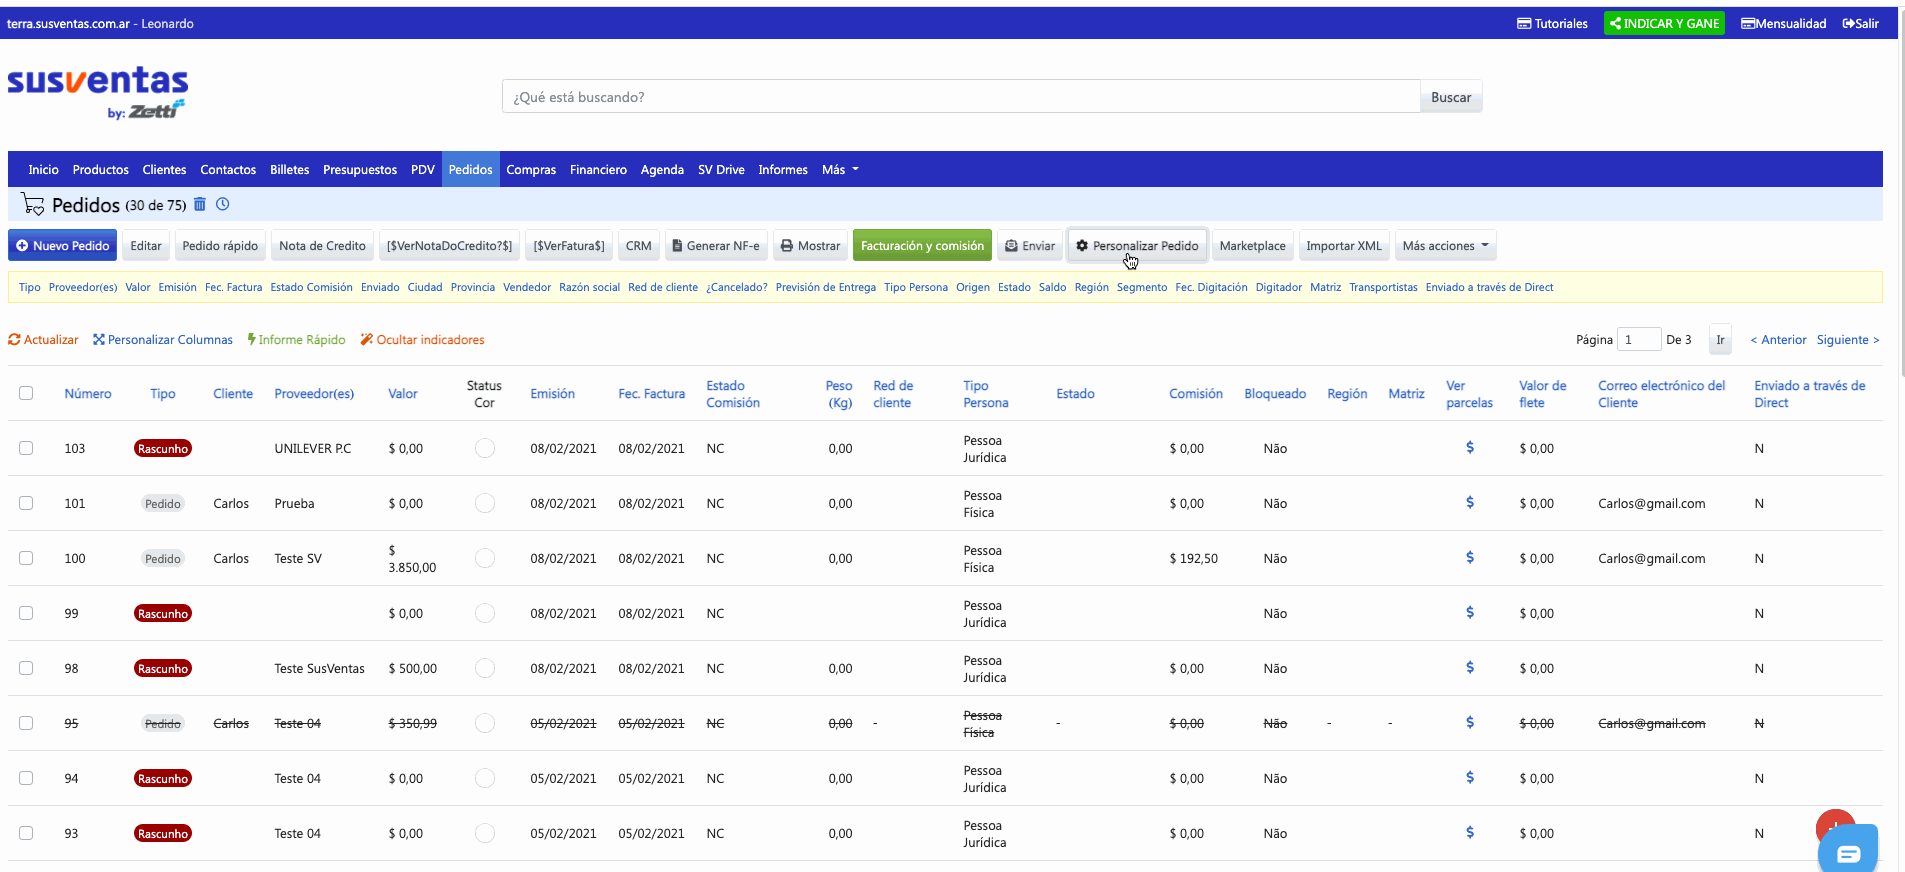
Task: Focus the ¿Qué está buscando? search field
Action: coord(961,97)
